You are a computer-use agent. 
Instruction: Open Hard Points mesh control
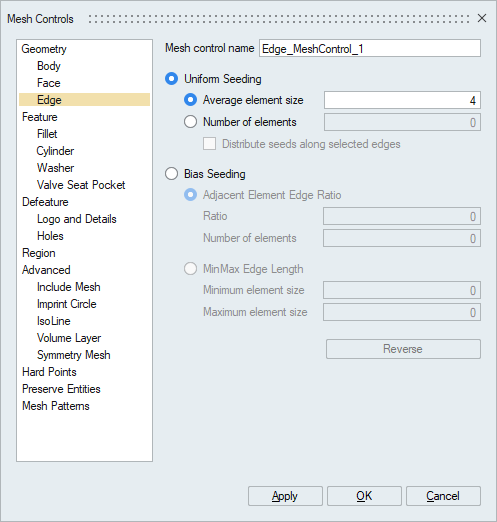click(x=49, y=372)
